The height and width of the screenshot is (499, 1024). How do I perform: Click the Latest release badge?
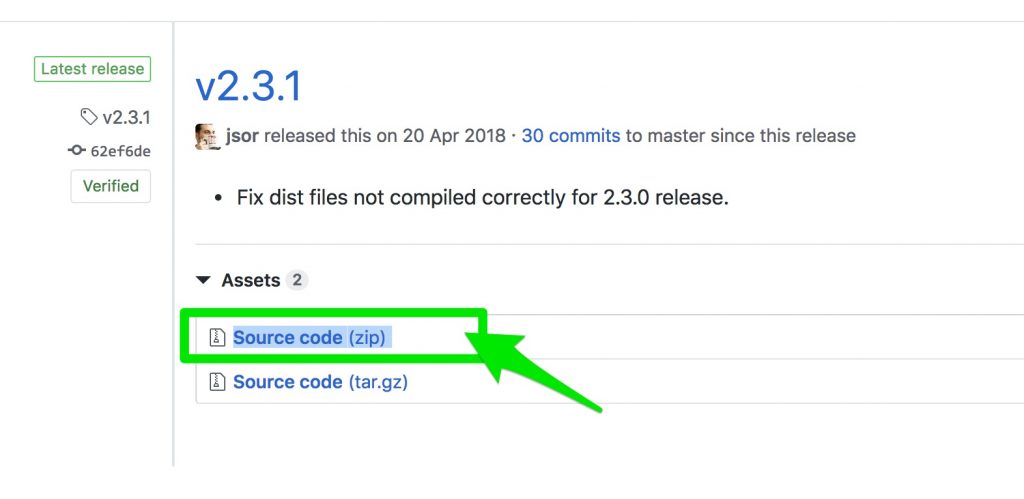click(93, 70)
